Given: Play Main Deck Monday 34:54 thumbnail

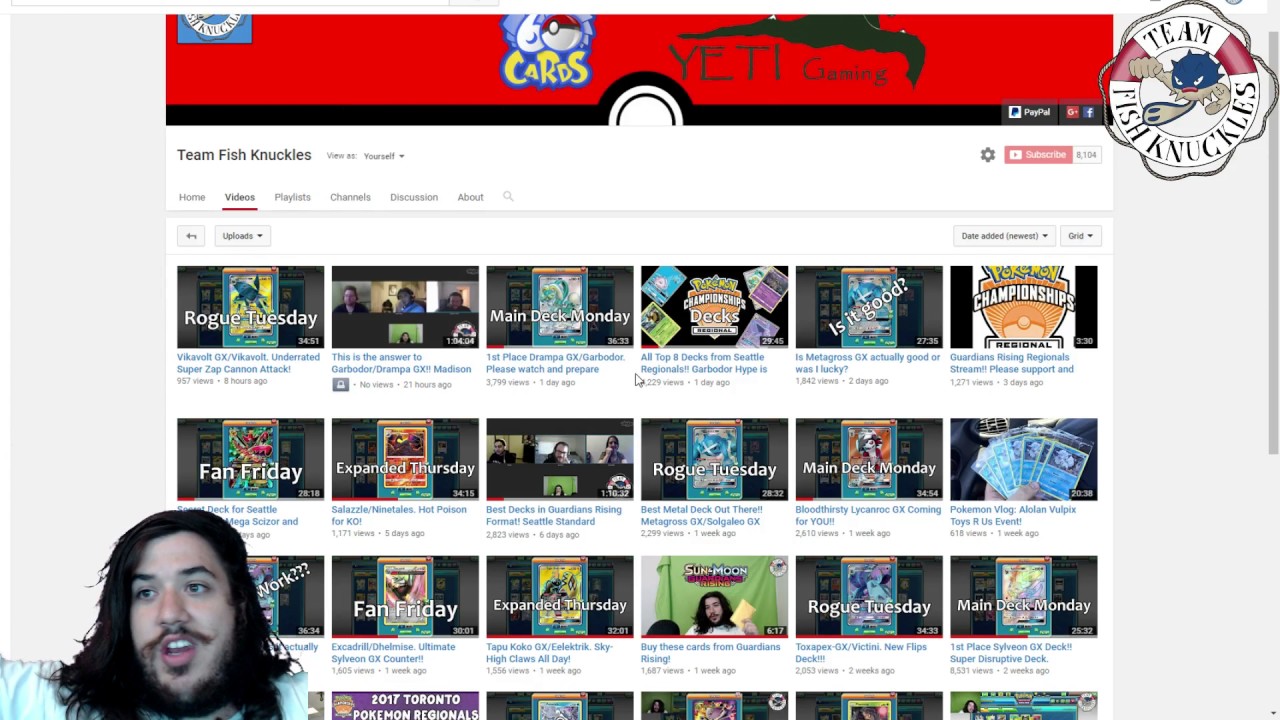Looking at the screenshot, I should [869, 459].
